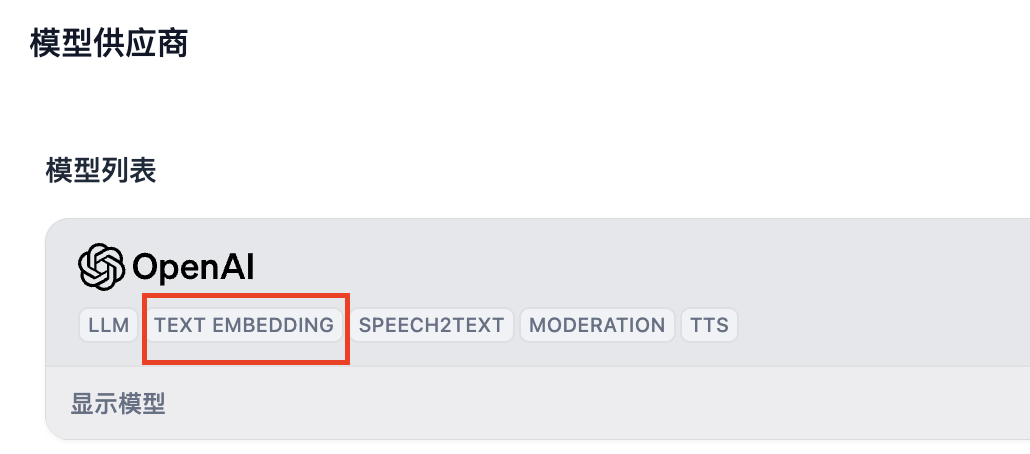Select the SPEECH2TEXT capability tag

431,325
